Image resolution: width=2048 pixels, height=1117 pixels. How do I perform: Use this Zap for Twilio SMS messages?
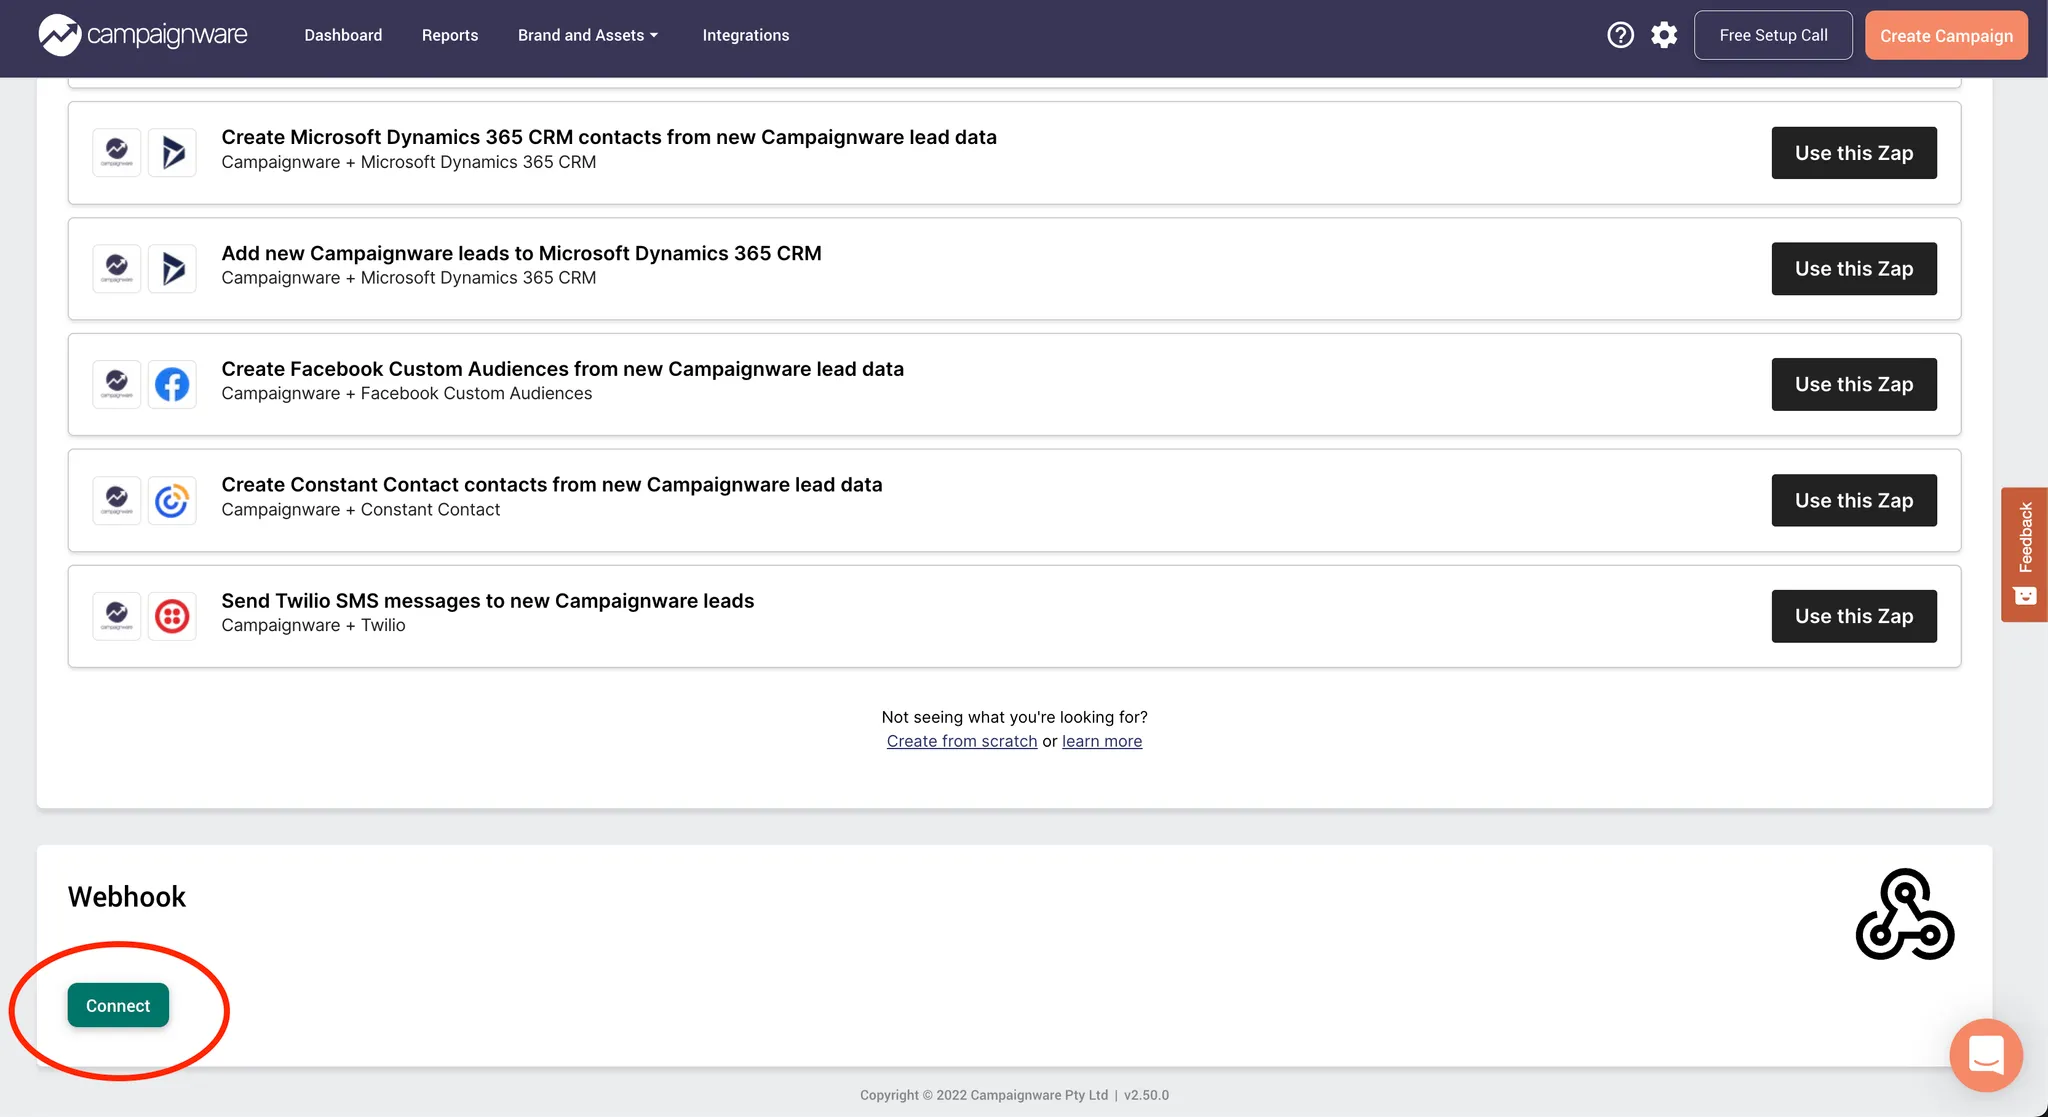(x=1854, y=617)
